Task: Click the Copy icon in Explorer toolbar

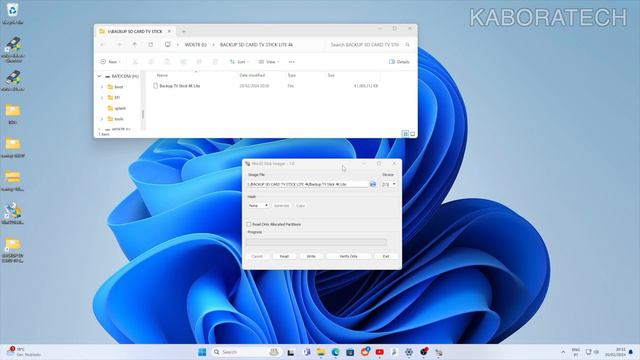Action: (x=151, y=62)
